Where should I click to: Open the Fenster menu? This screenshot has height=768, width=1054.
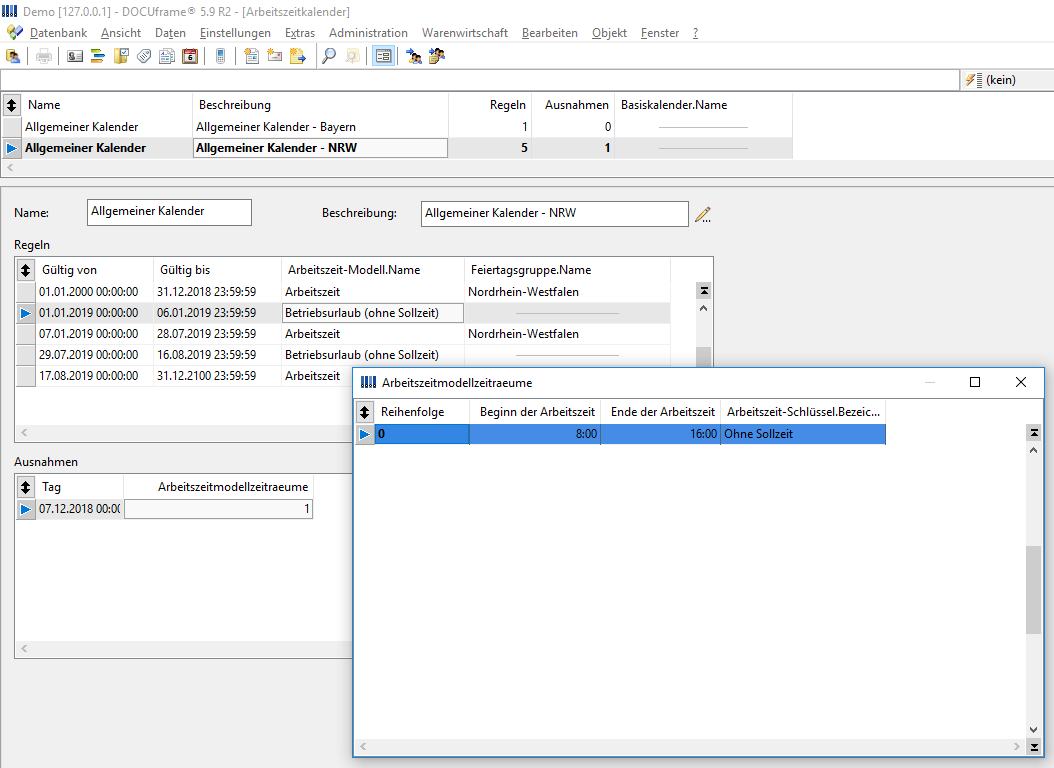tap(659, 33)
